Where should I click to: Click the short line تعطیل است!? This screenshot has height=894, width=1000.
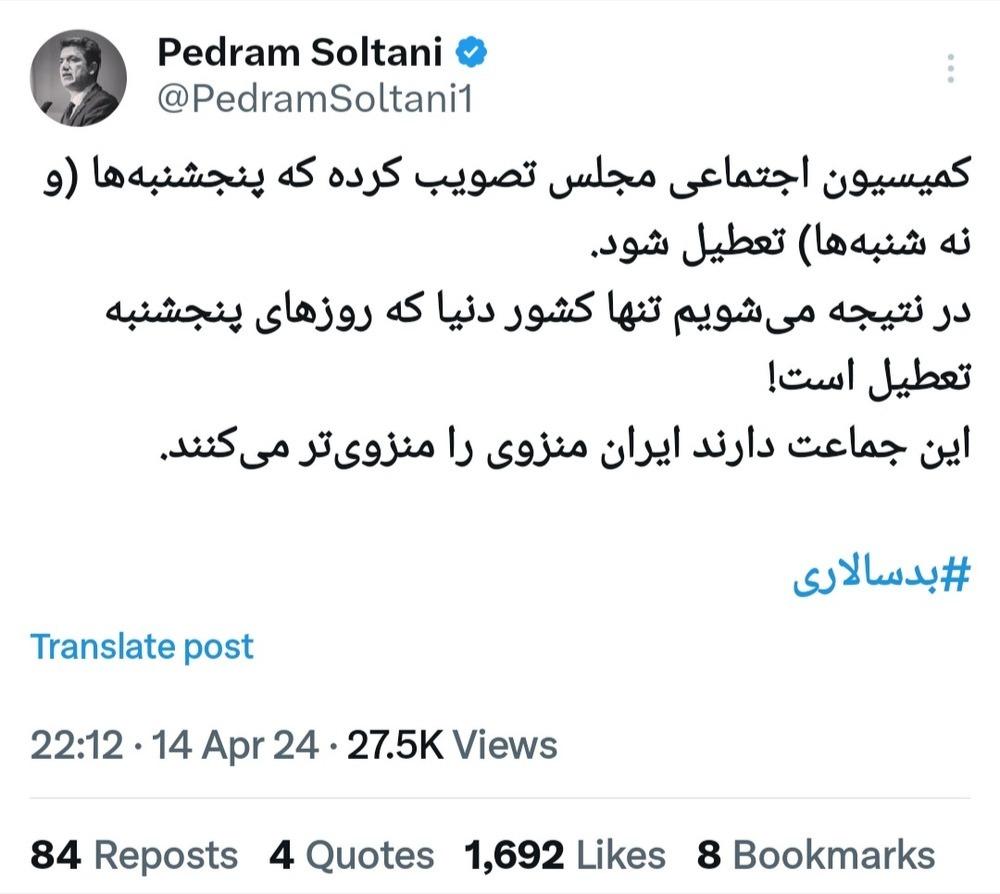pos(880,380)
